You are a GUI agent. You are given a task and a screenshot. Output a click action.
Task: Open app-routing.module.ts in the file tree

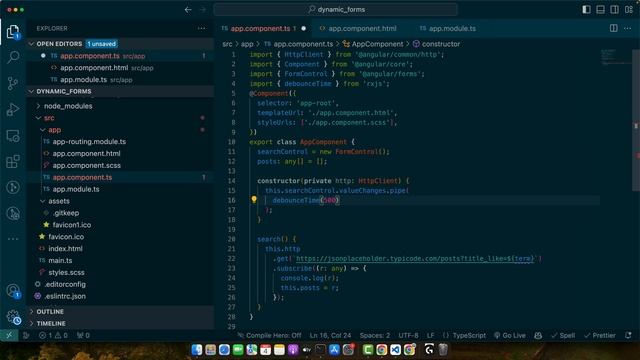pyautogui.click(x=89, y=142)
